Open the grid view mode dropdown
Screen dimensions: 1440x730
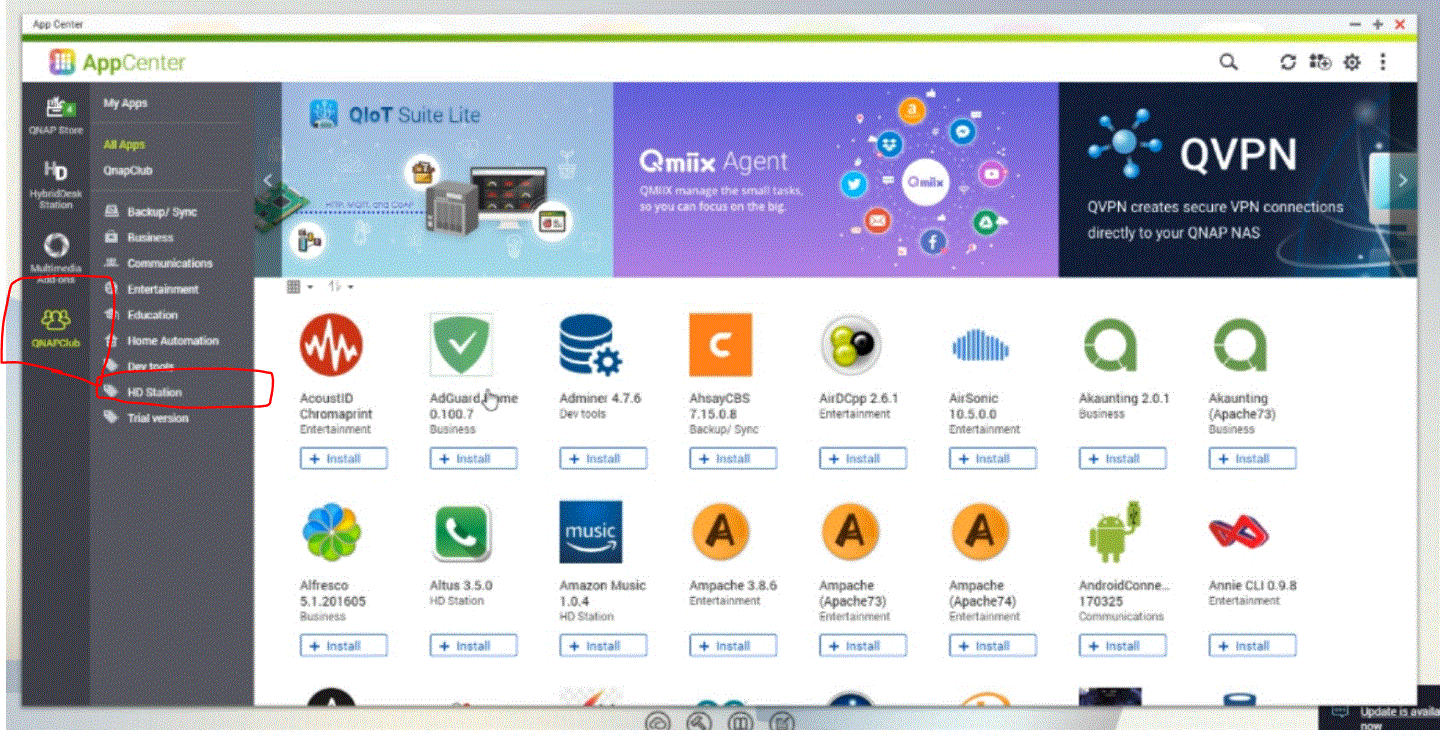tap(300, 287)
